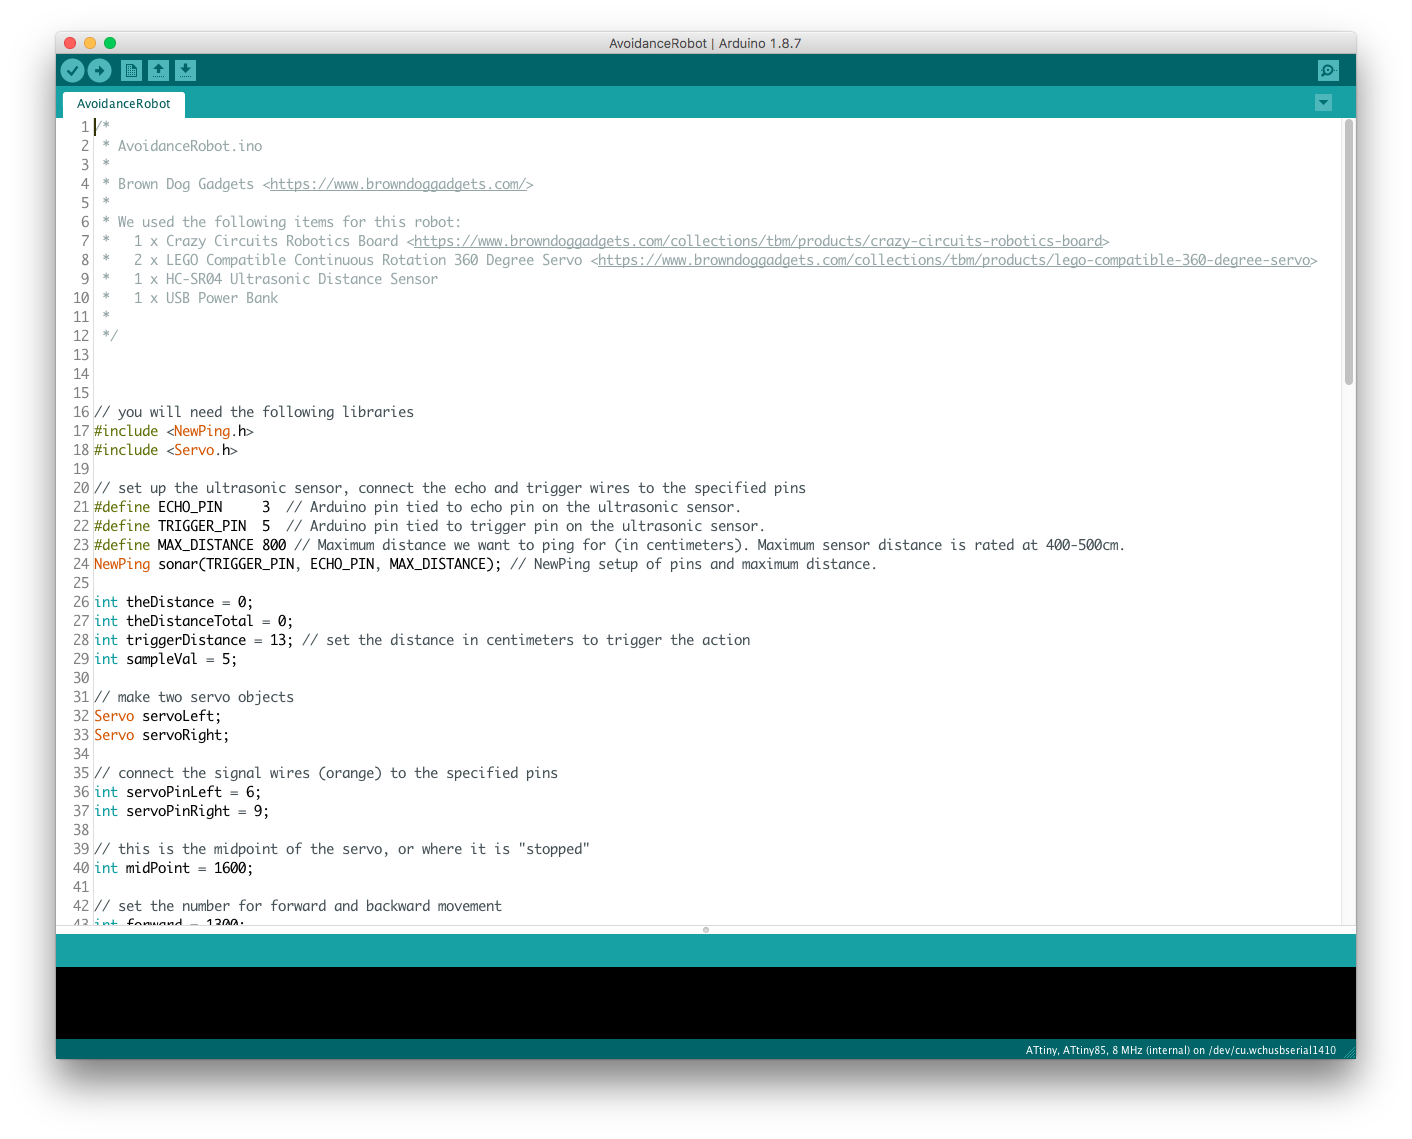Create a new sketch

tap(131, 70)
